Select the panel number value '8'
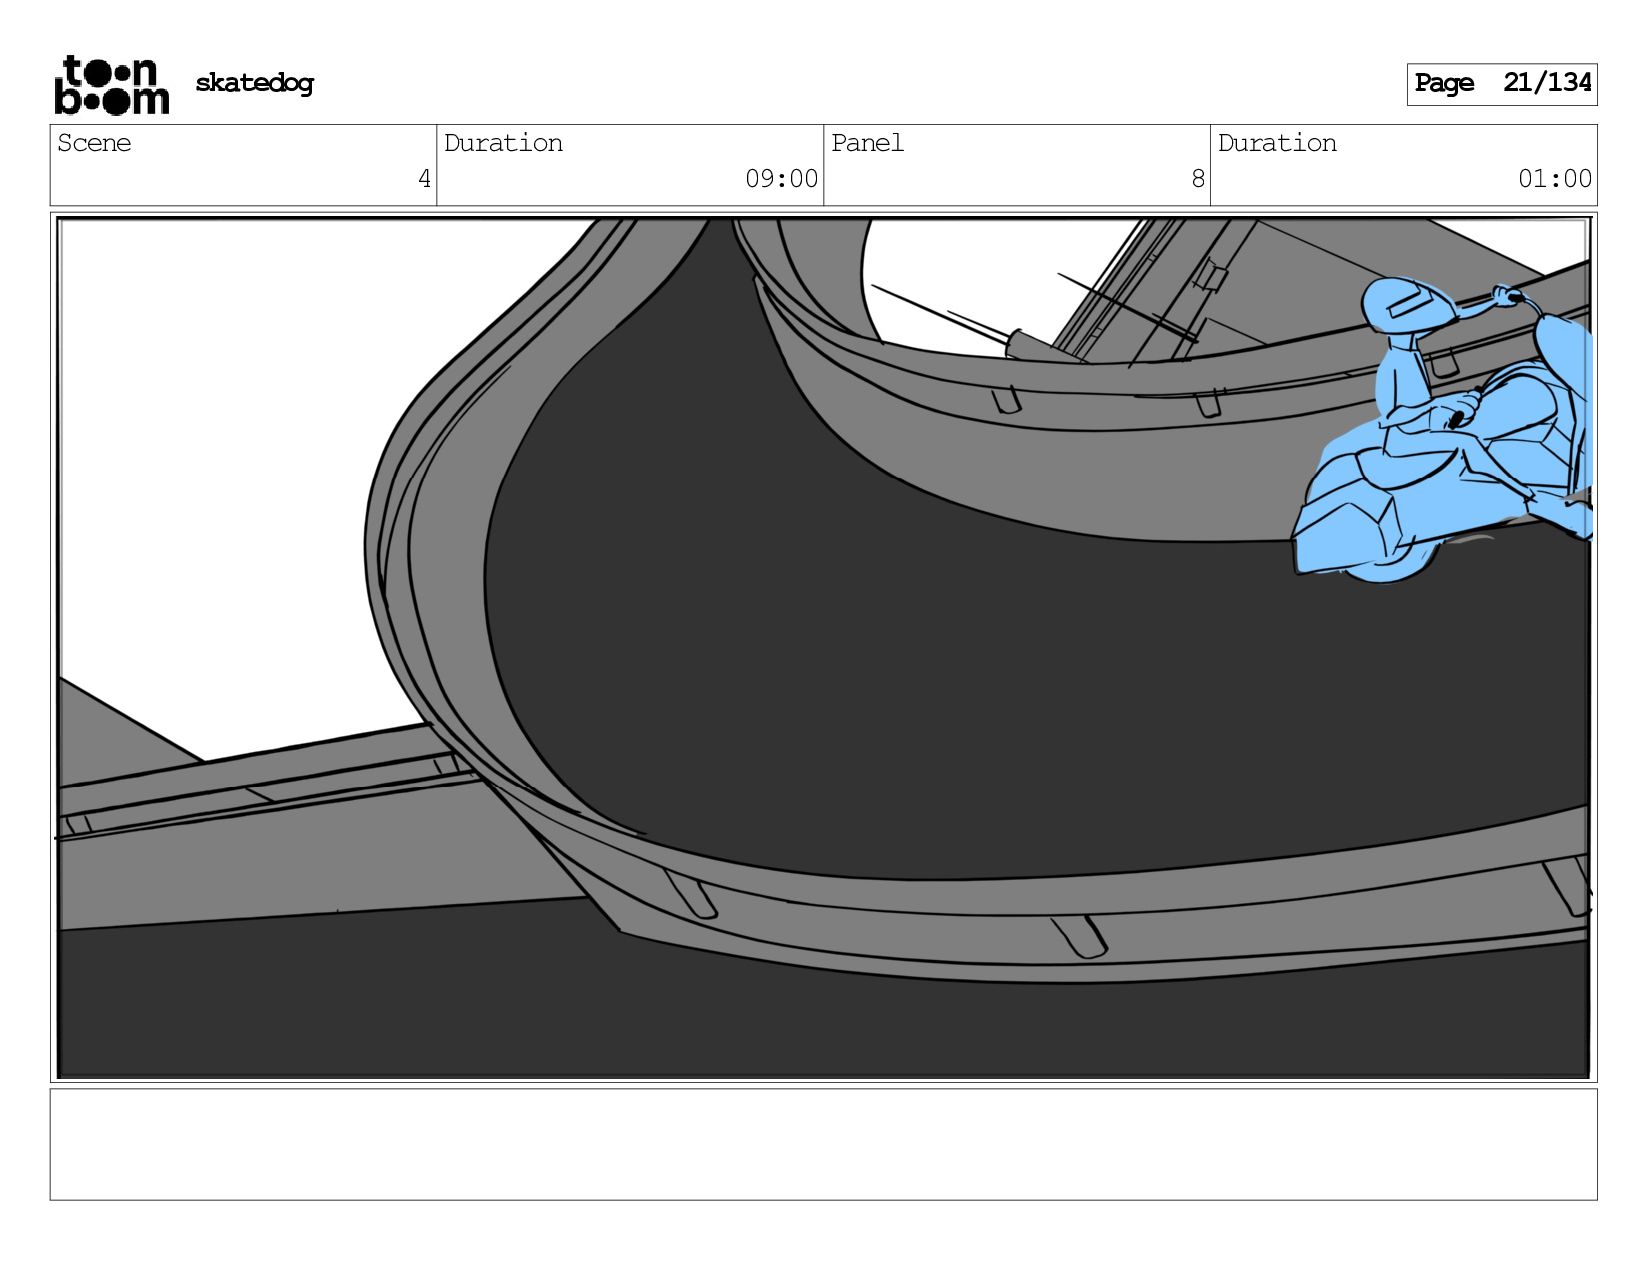 tap(1198, 179)
